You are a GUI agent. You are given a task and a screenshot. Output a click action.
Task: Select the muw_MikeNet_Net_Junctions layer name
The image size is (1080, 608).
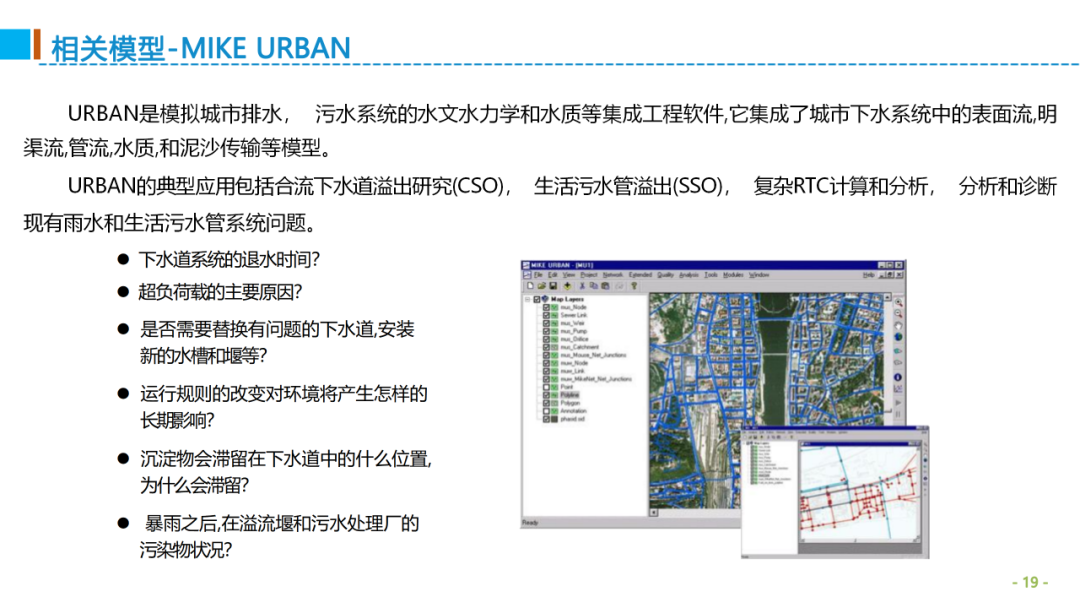click(596, 379)
